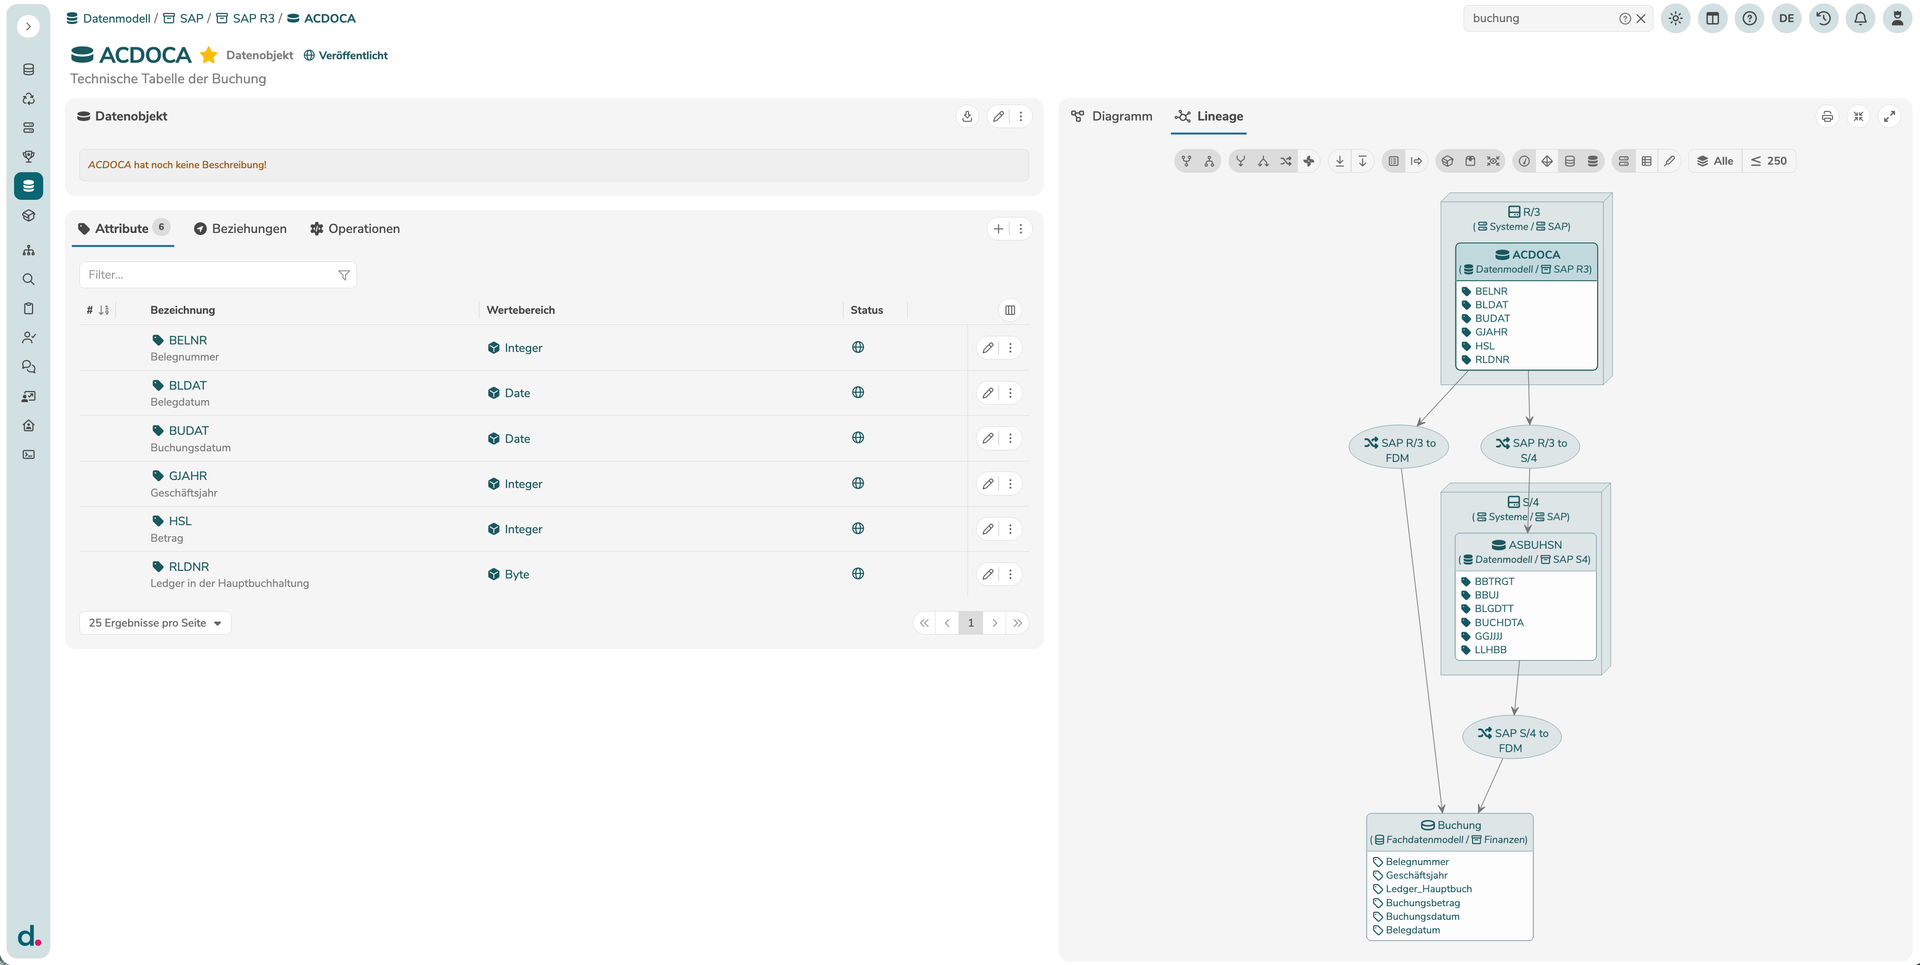
Task: Open the filter icon in the attribute search field
Action: point(344,274)
